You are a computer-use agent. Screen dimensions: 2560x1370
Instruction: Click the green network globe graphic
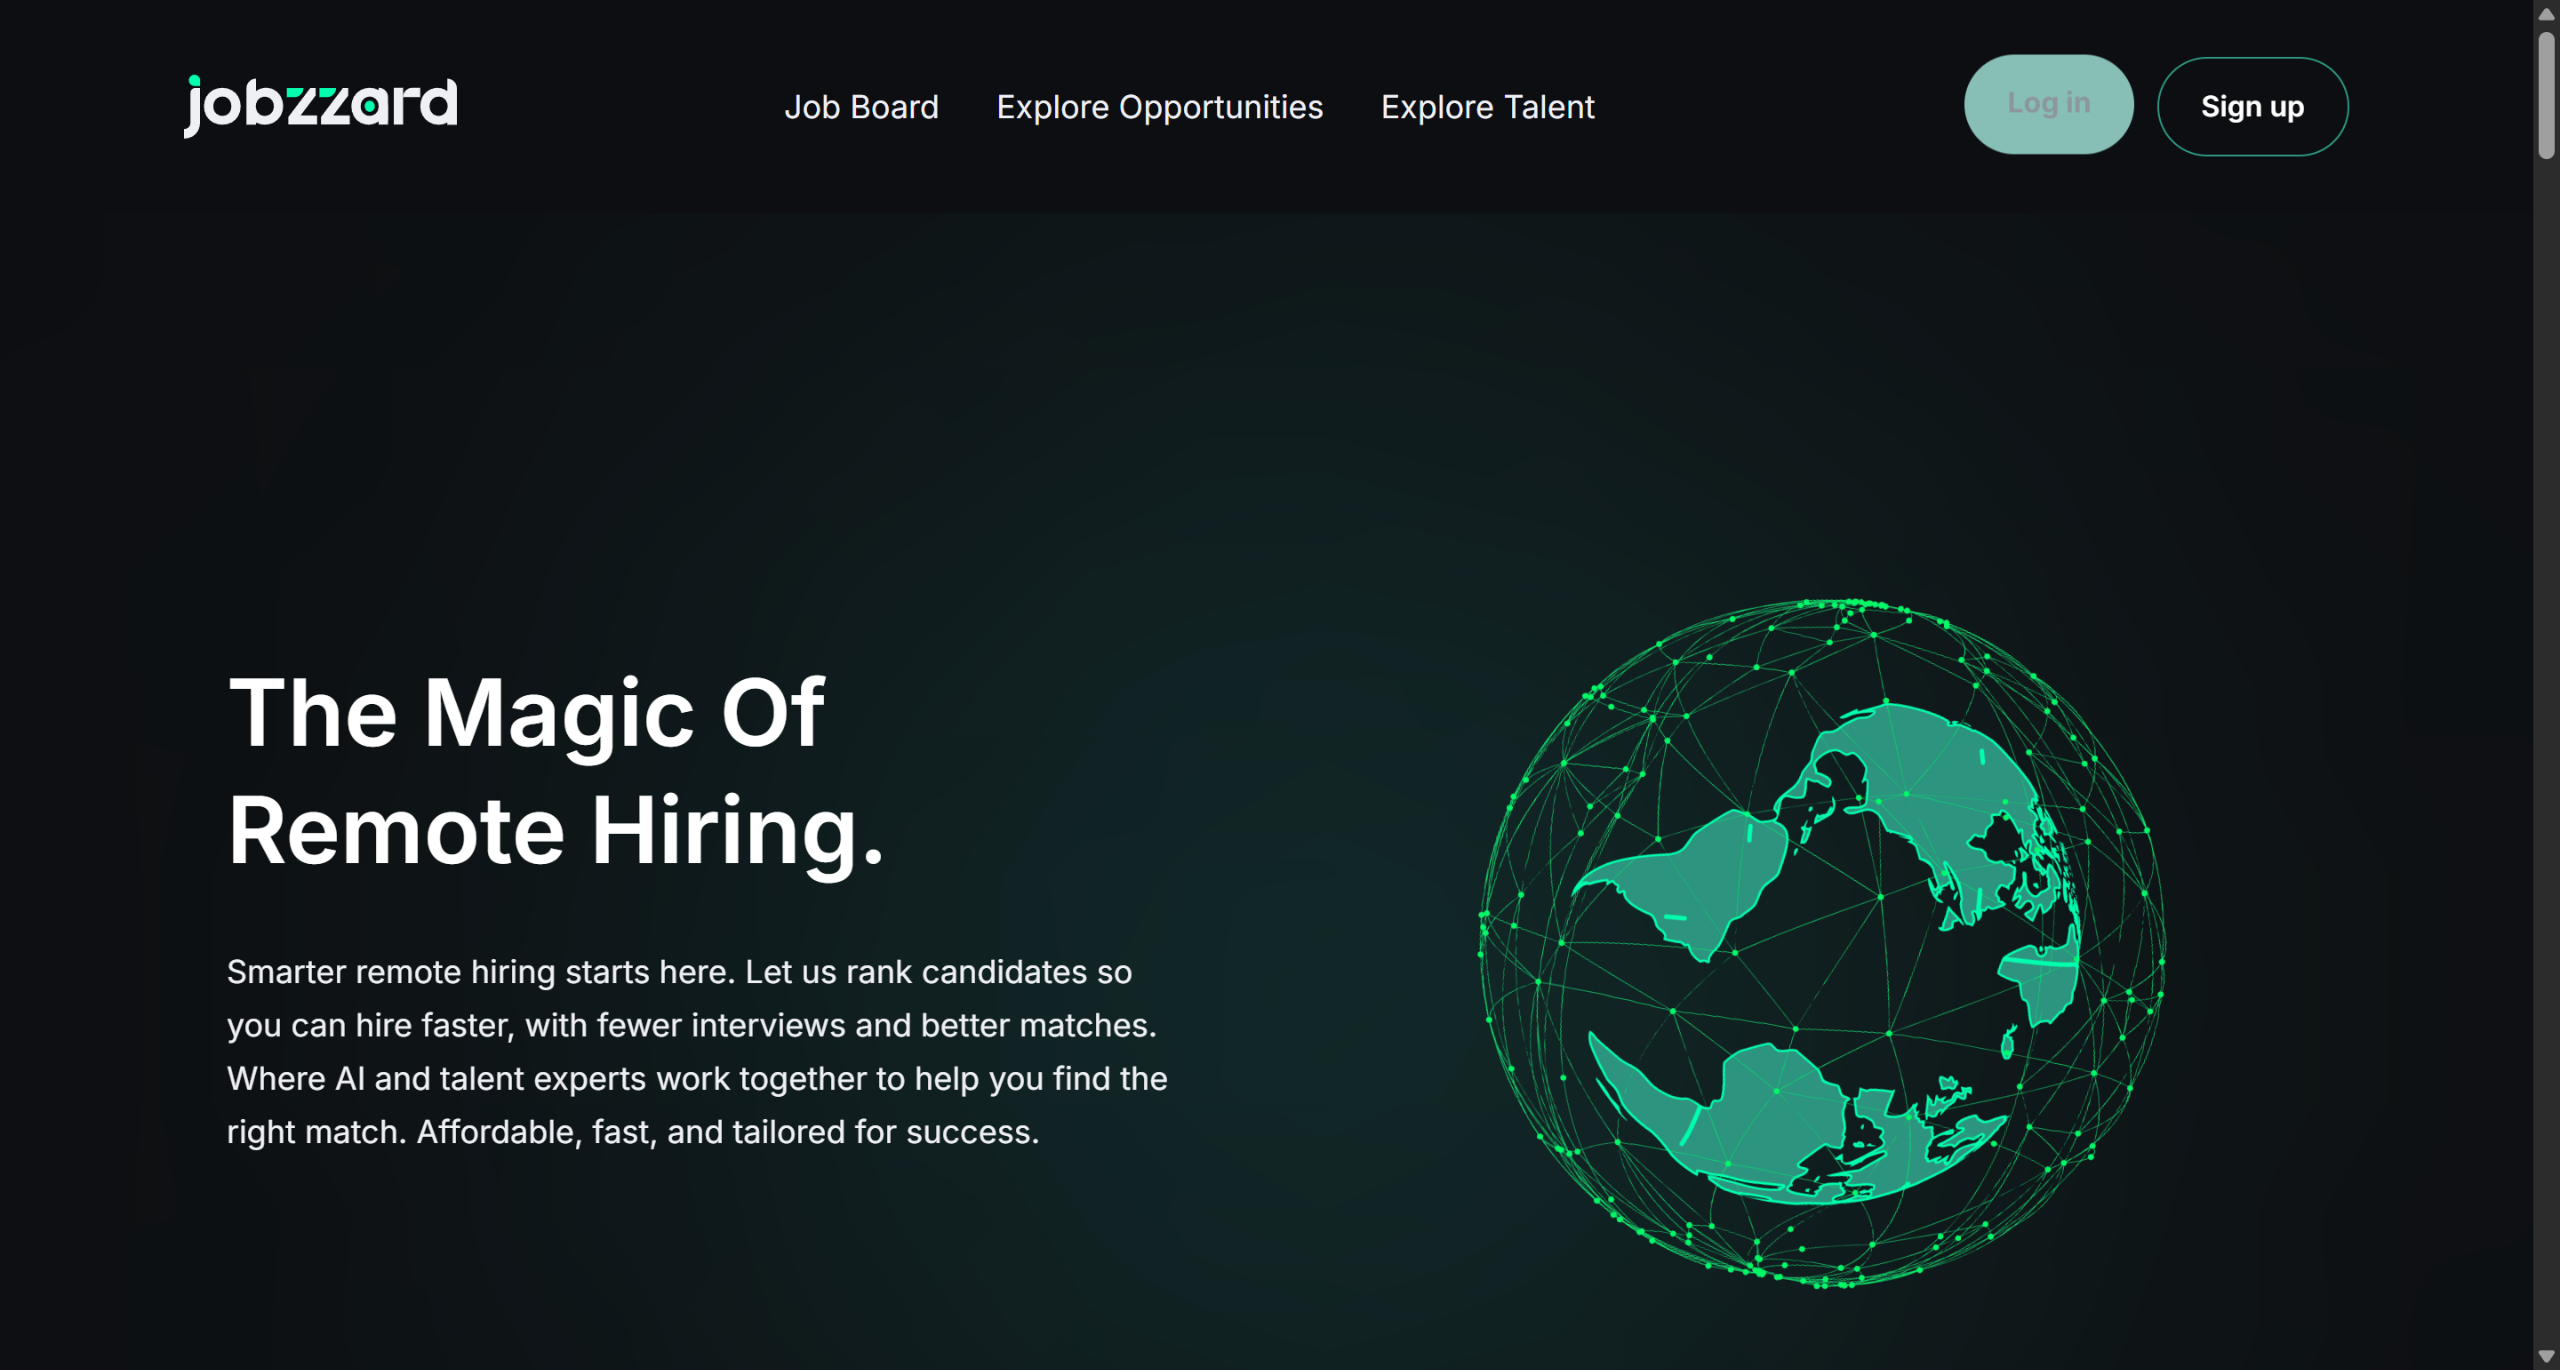pyautogui.click(x=1822, y=943)
